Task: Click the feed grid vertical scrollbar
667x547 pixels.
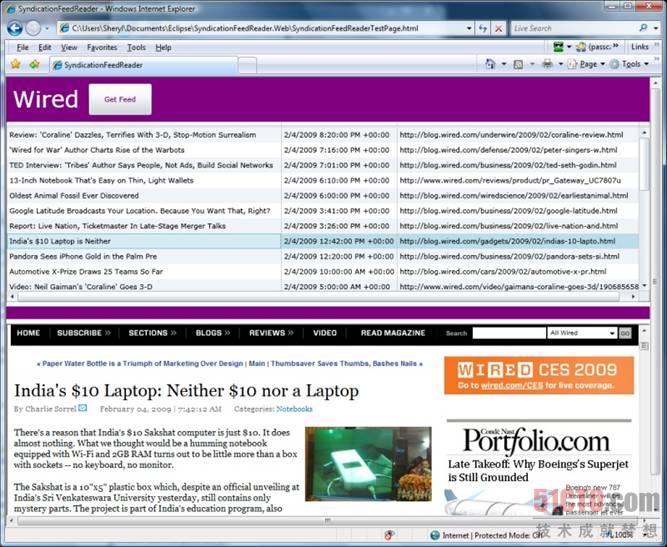Action: click(644, 209)
